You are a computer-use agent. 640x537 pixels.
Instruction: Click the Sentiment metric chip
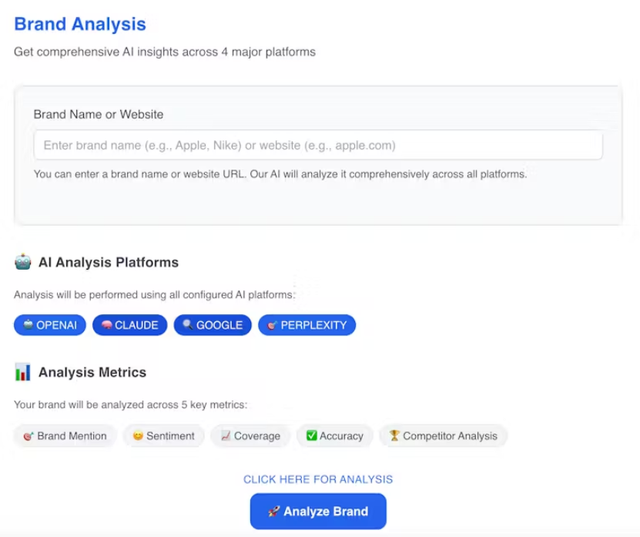163,436
